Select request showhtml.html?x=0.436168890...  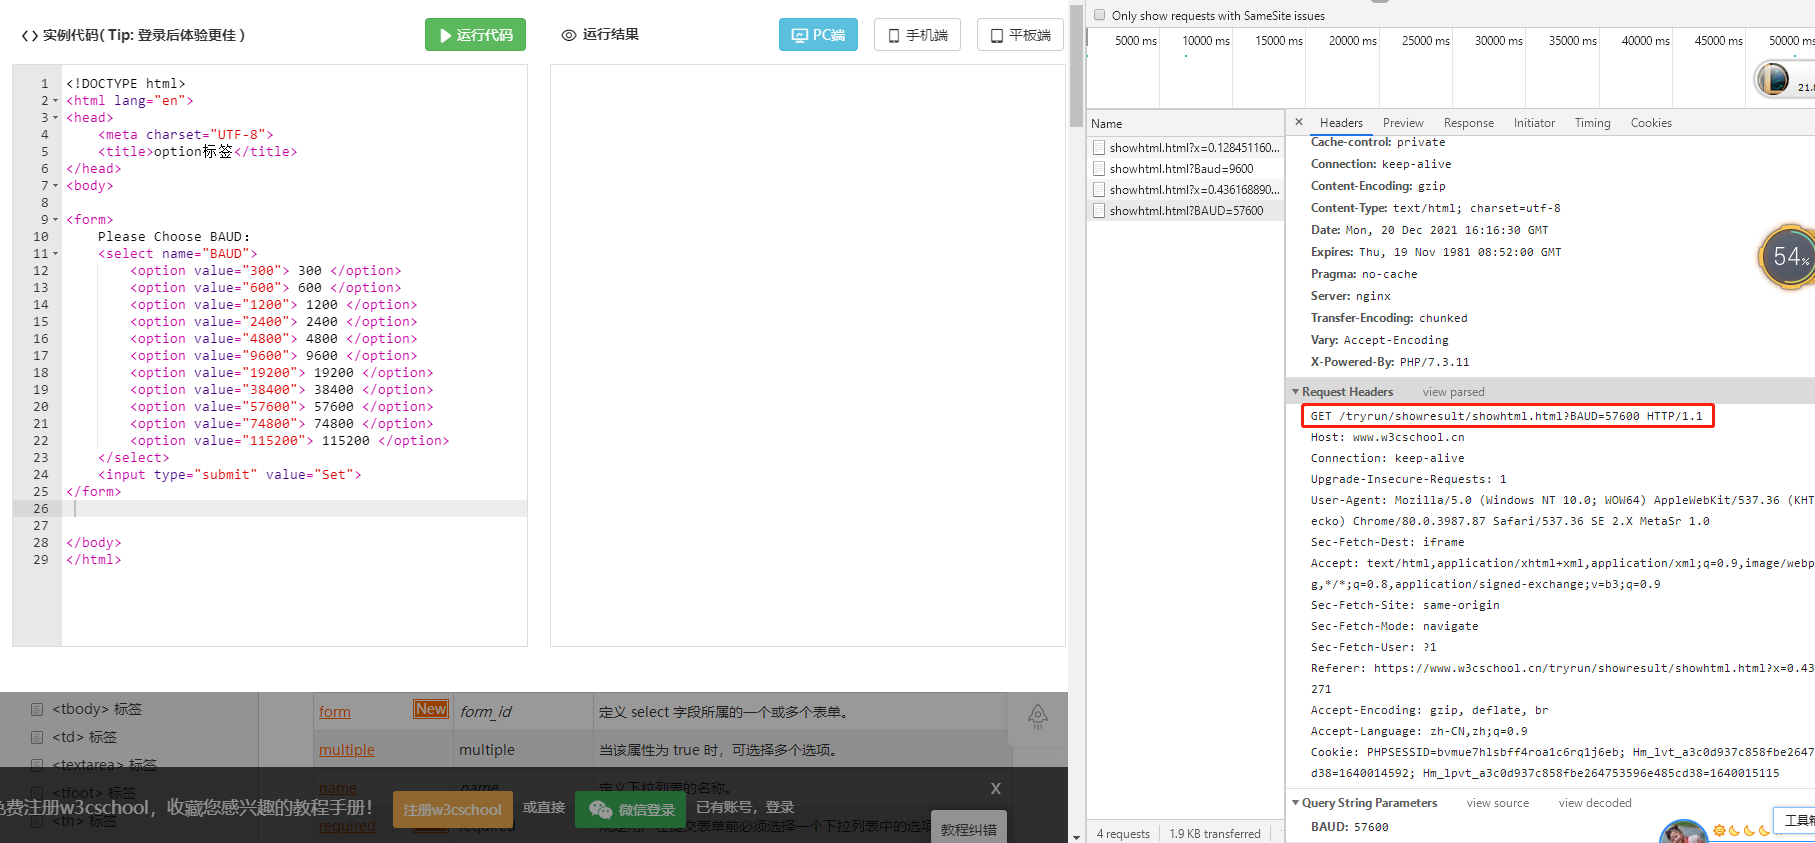(x=1186, y=190)
